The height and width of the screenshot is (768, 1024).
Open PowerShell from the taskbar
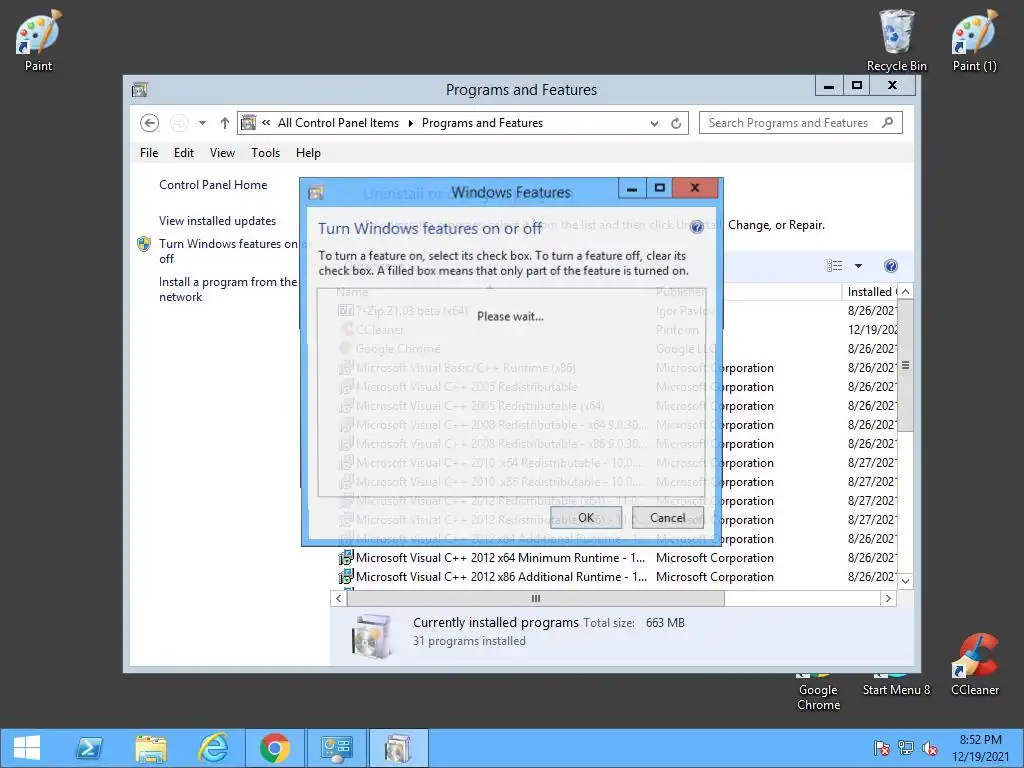click(89, 748)
